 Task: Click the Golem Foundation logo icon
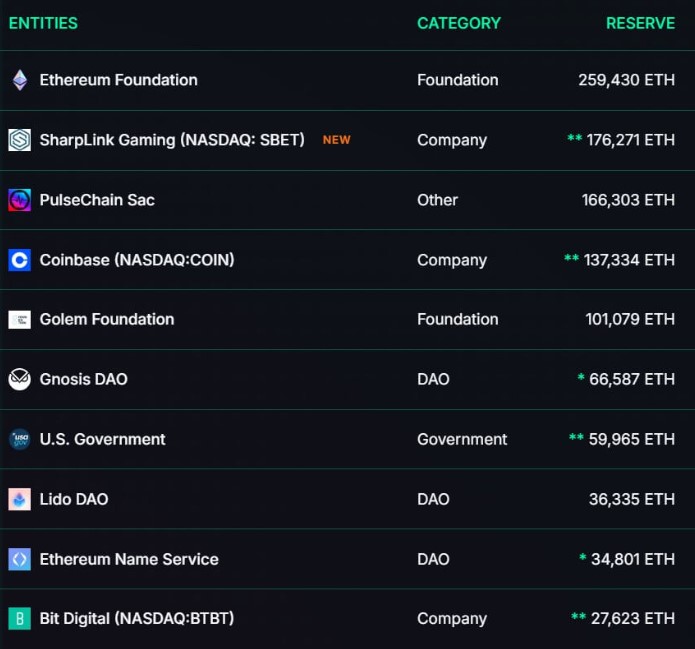pos(20,320)
